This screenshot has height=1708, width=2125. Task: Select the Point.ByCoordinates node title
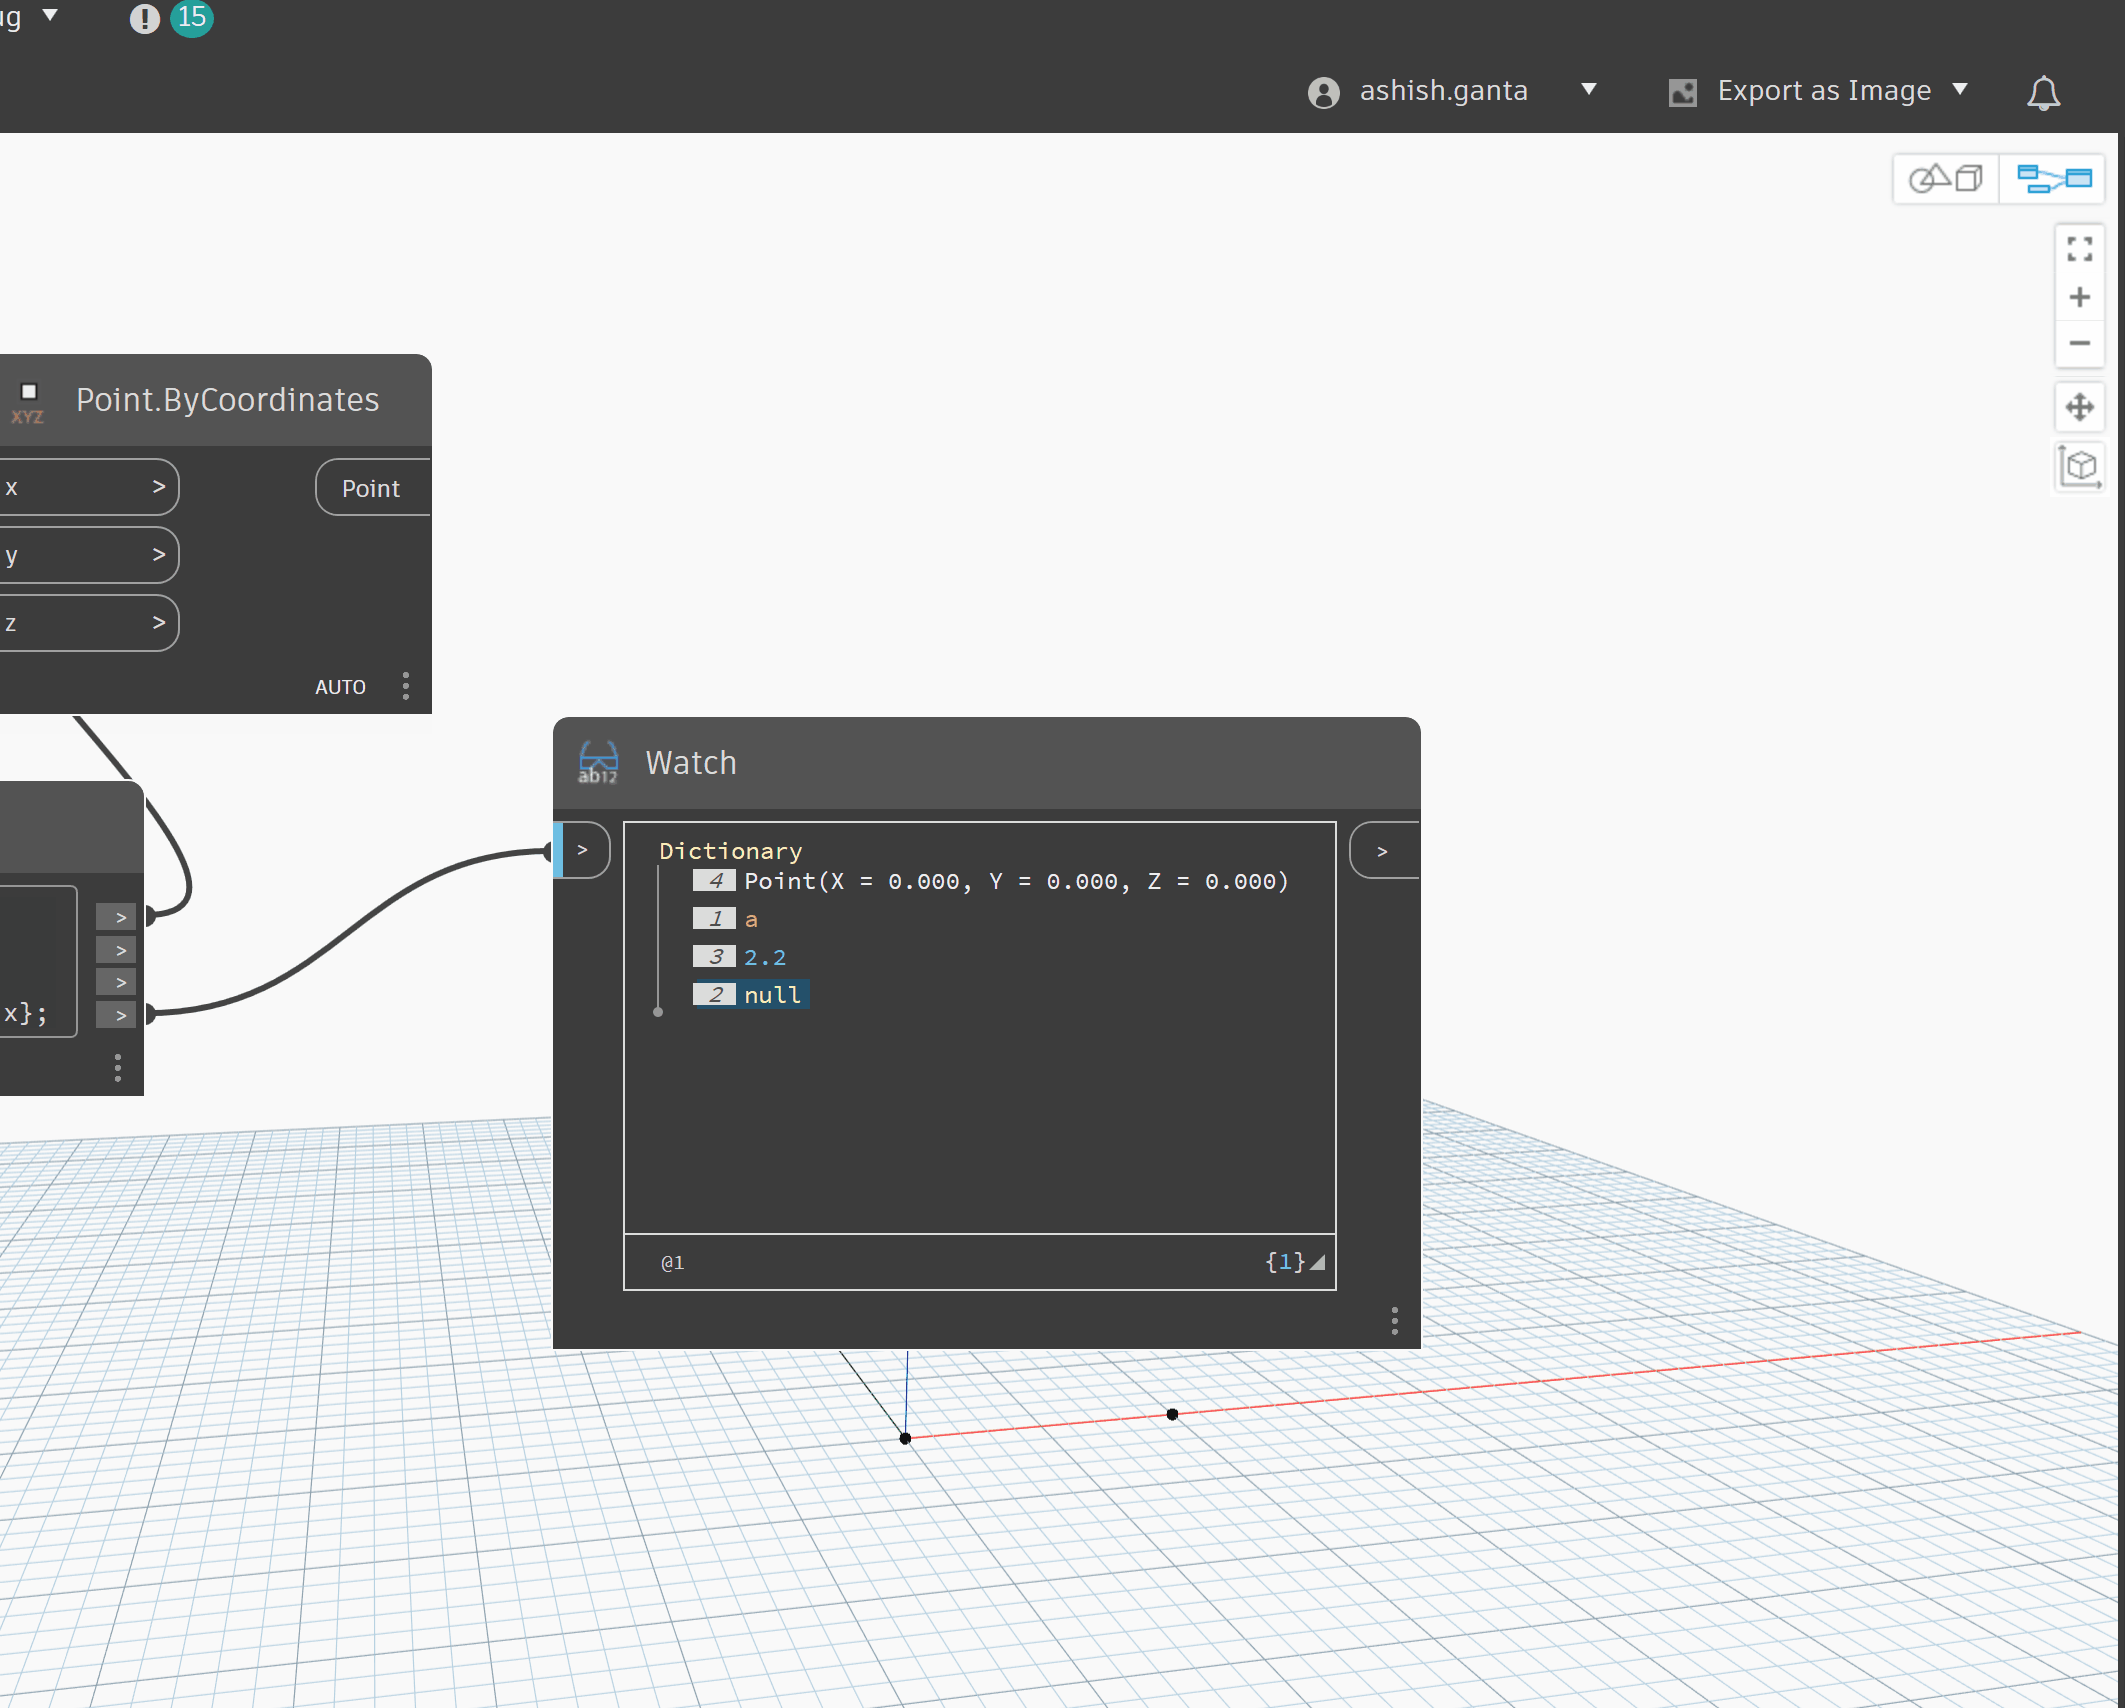[228, 400]
